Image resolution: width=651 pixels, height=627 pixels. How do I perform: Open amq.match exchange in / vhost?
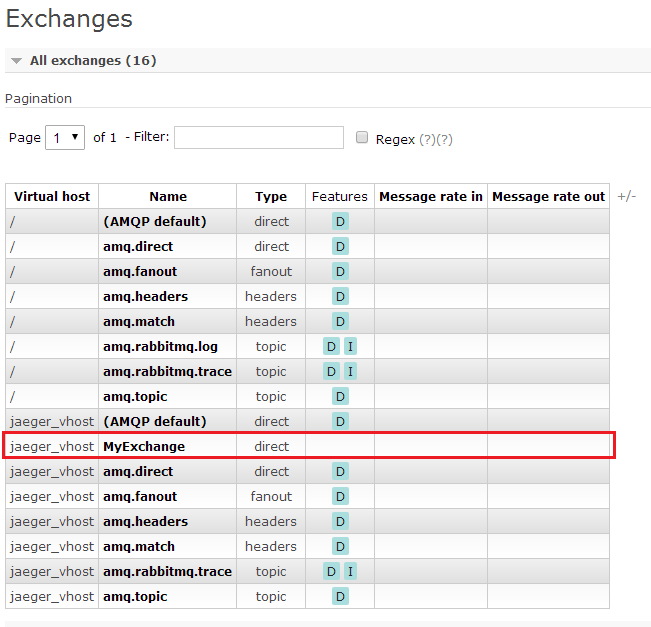tap(139, 321)
